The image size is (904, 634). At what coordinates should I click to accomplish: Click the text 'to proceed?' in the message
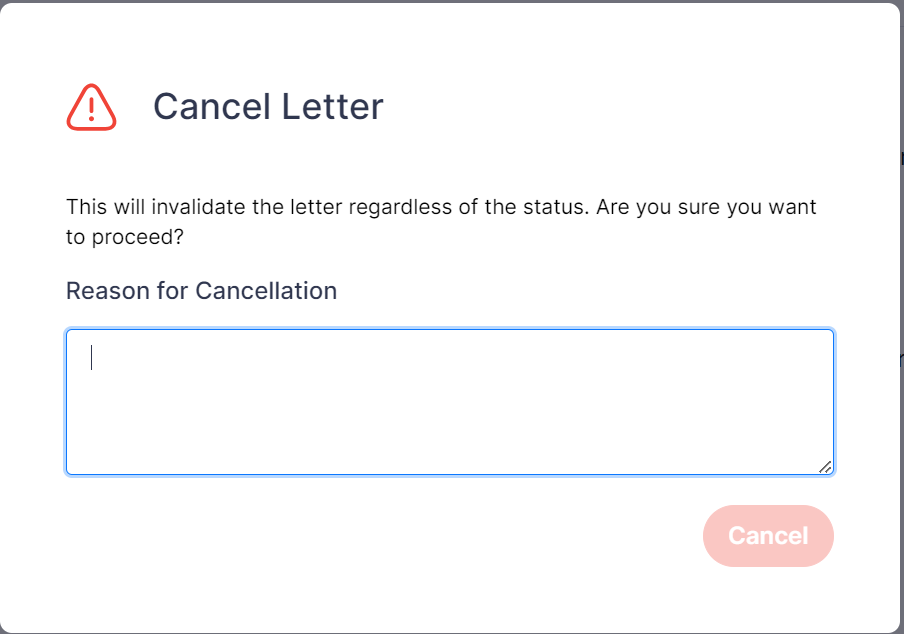[x=125, y=236]
